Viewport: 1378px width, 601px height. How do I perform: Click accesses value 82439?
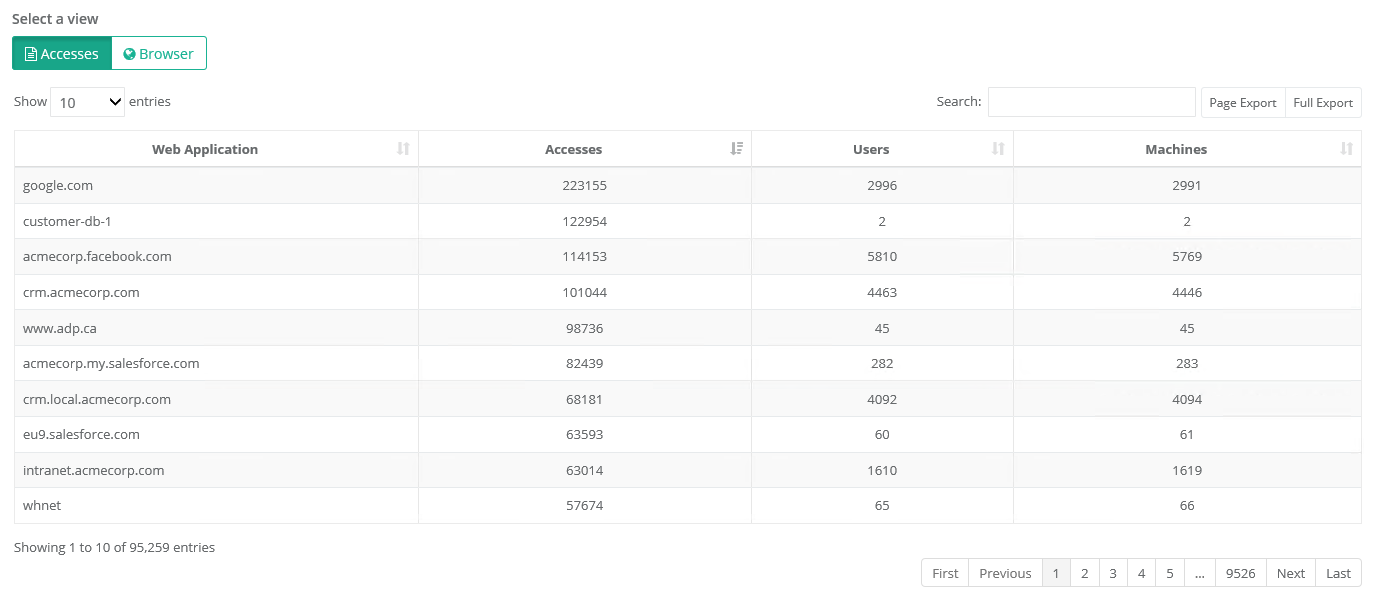585,363
